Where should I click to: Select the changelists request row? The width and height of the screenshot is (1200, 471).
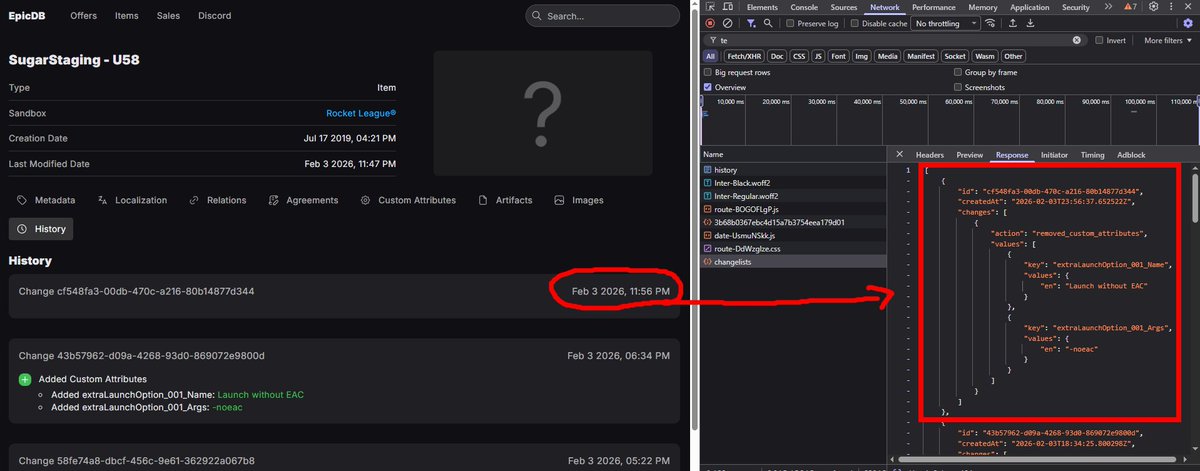(x=794, y=261)
